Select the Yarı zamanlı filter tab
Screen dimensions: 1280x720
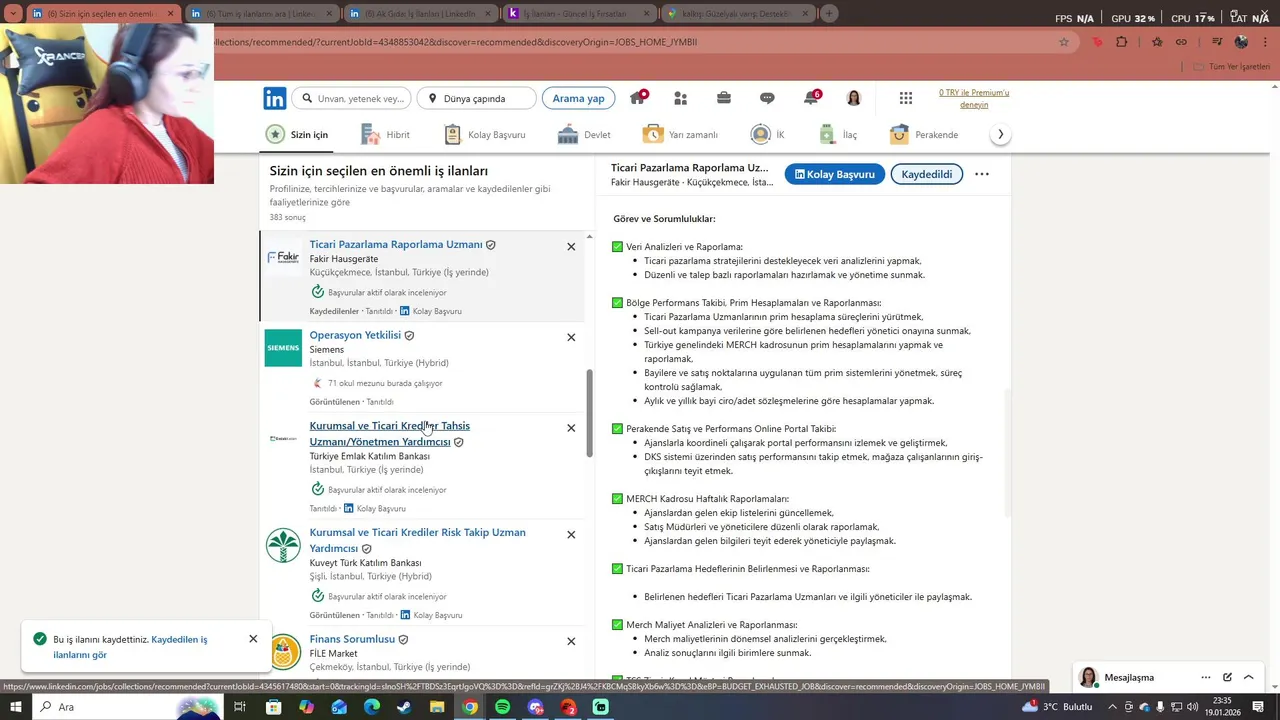click(x=680, y=134)
